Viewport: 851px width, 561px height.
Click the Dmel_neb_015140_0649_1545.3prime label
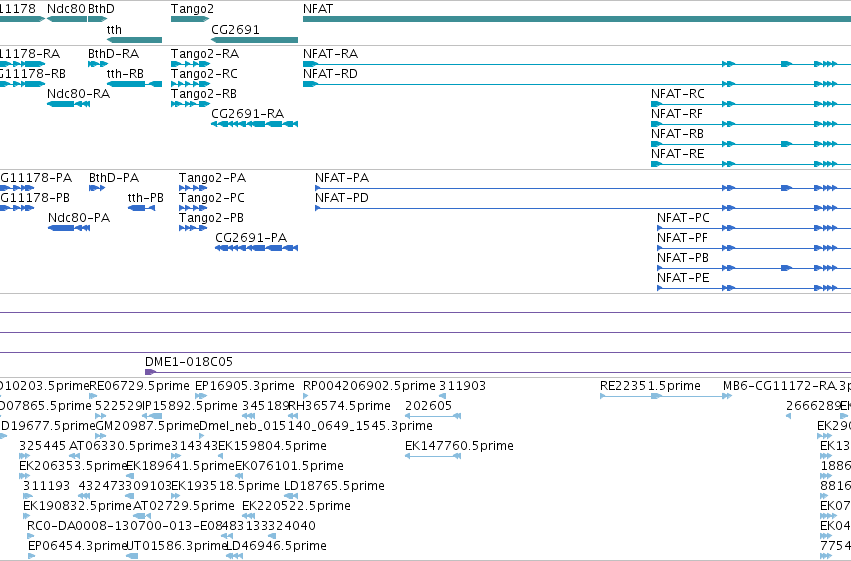coord(316,426)
